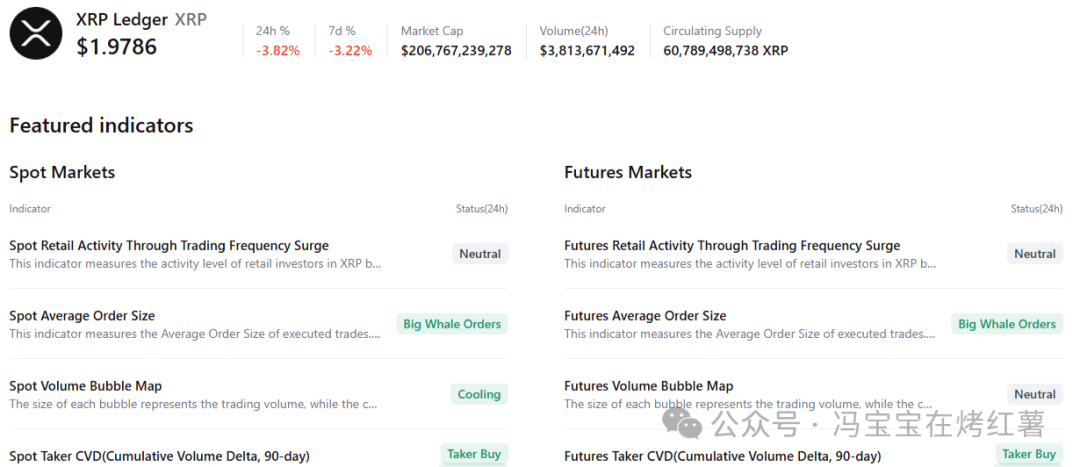Open Spot Retail Activity Through Trading Frequency Surge
Image resolution: width=1080 pixels, height=467 pixels.
point(169,245)
